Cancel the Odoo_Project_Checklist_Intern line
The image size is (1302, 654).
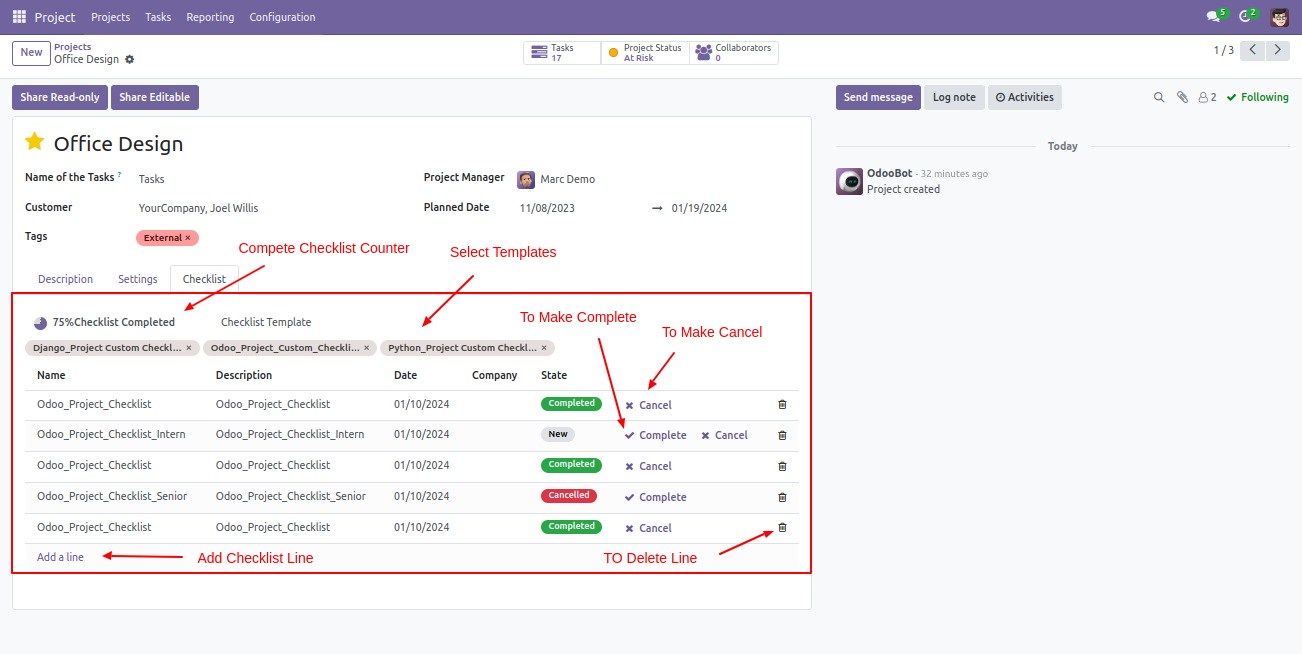[724, 435]
